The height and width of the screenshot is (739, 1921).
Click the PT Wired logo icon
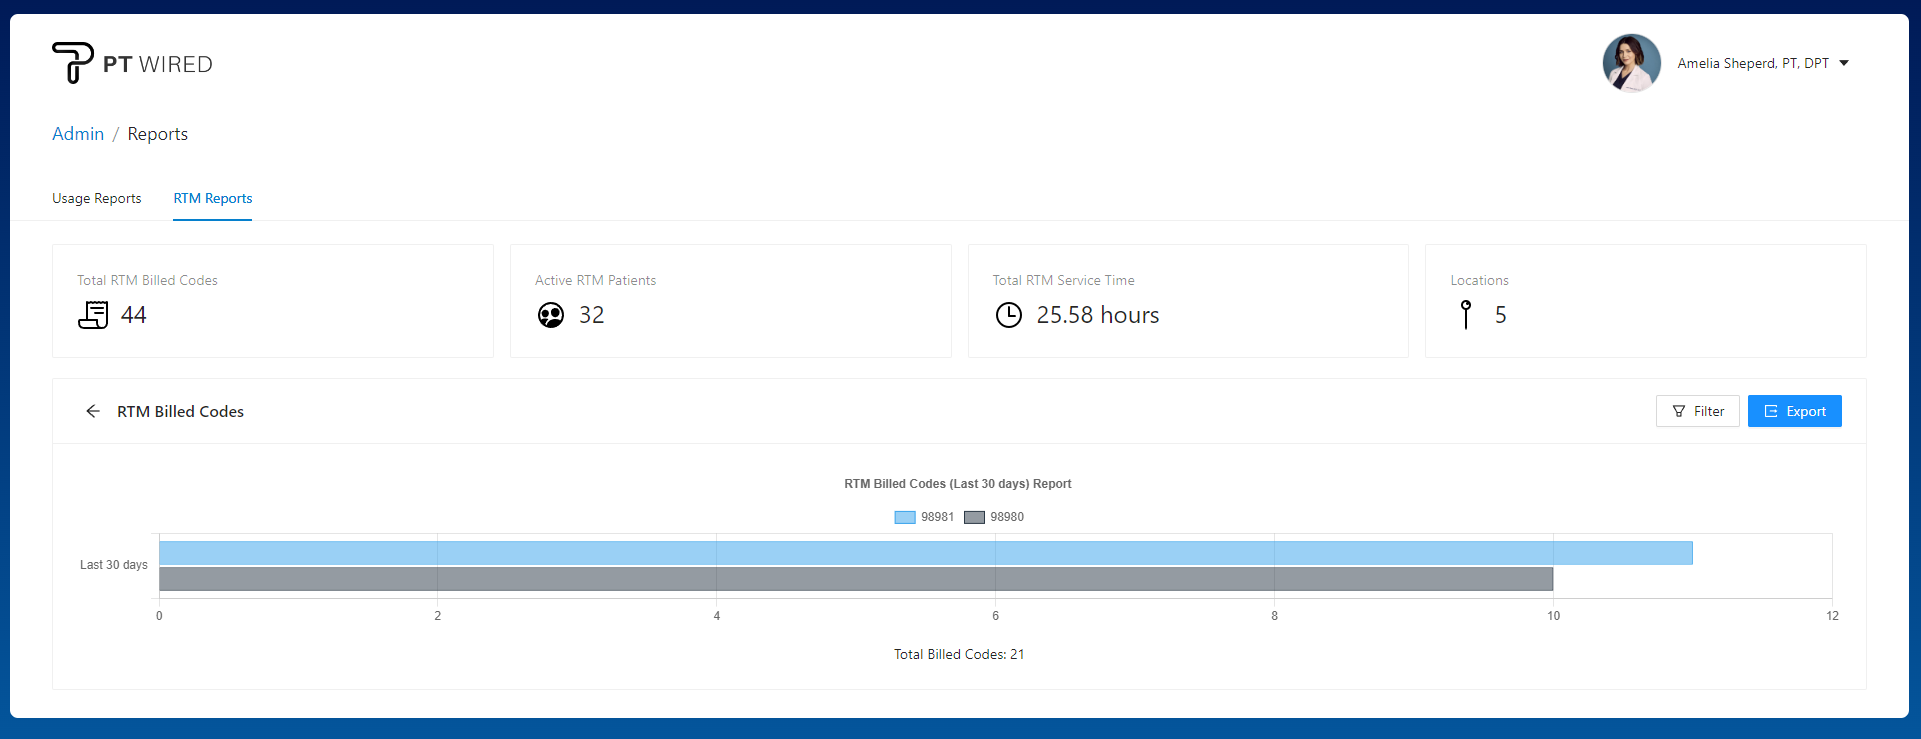72,63
